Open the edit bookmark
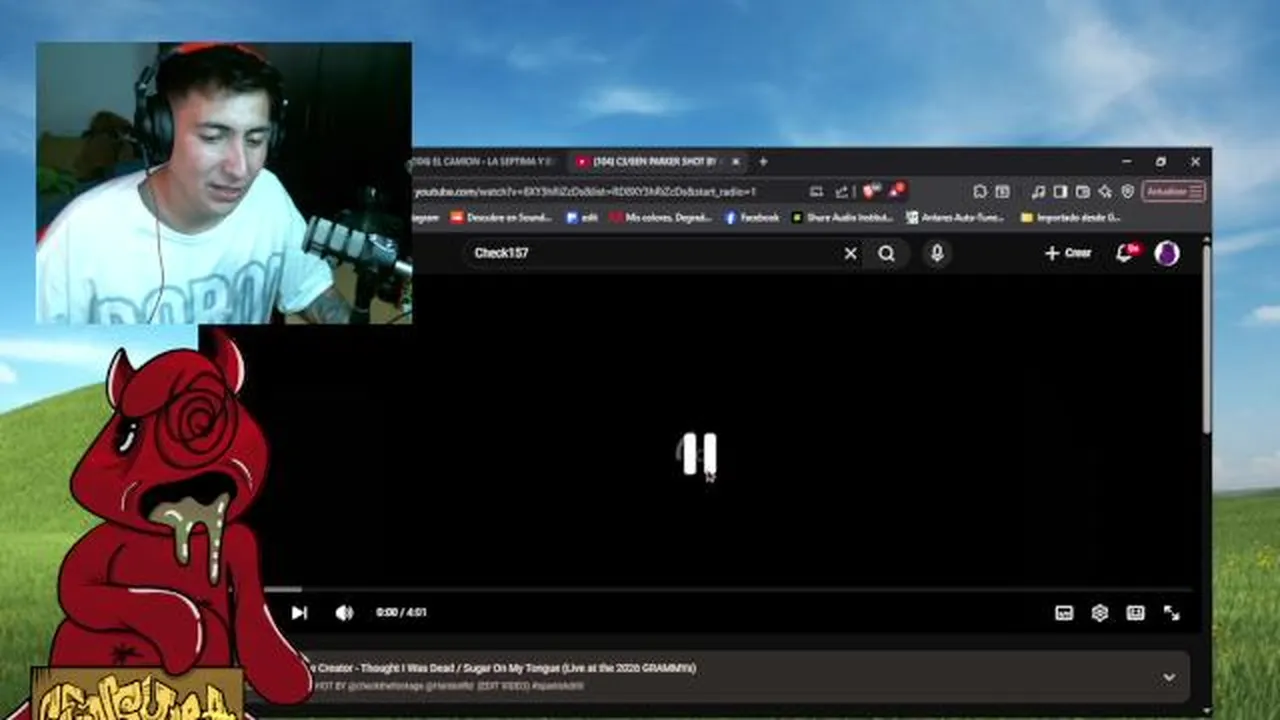 pyautogui.click(x=582, y=217)
